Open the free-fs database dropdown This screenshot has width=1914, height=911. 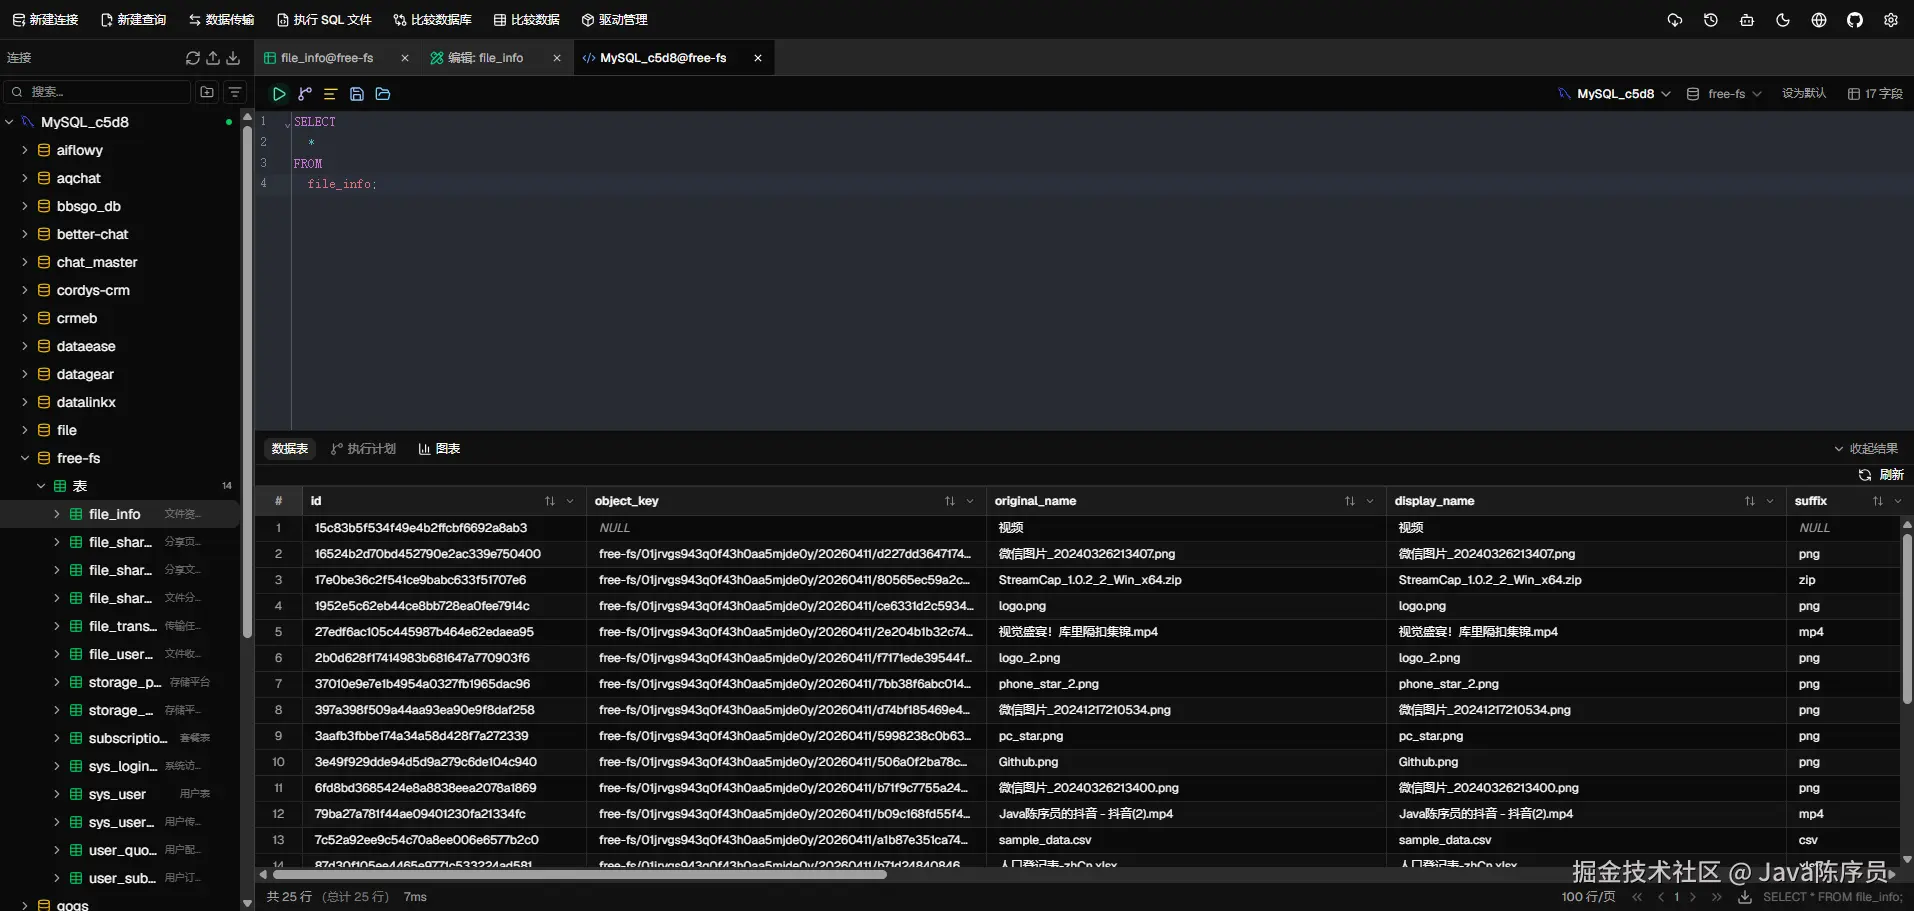tap(1725, 94)
